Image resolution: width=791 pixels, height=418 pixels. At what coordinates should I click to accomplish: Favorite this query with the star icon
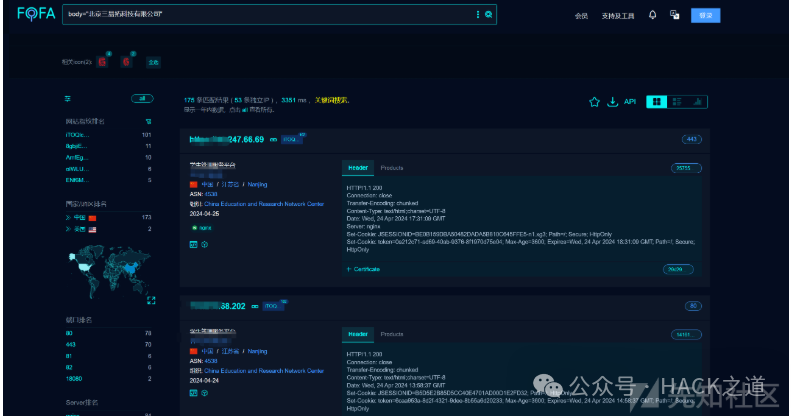tap(594, 102)
